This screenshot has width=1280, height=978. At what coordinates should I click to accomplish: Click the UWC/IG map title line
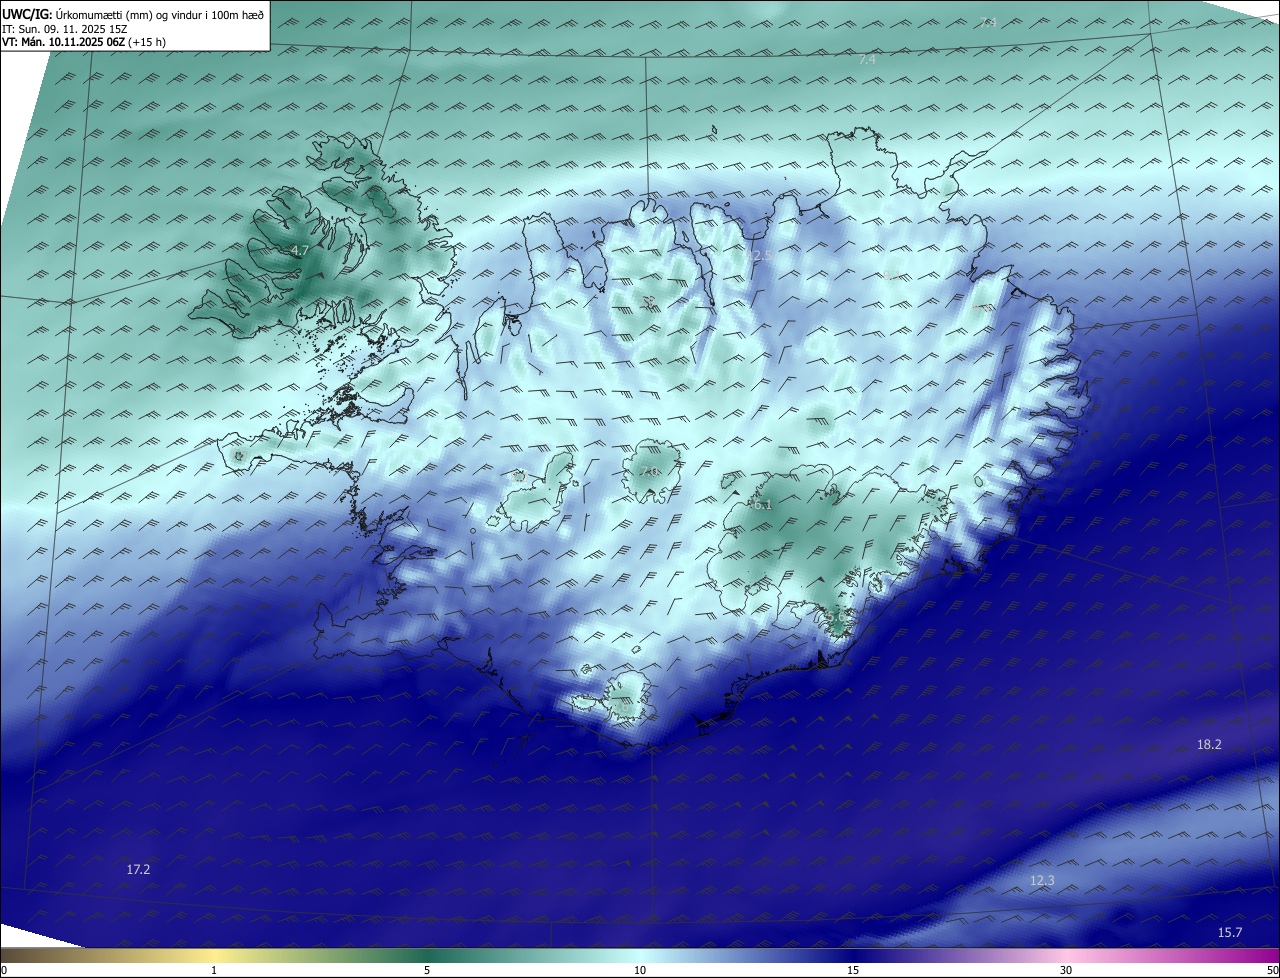coord(133,14)
